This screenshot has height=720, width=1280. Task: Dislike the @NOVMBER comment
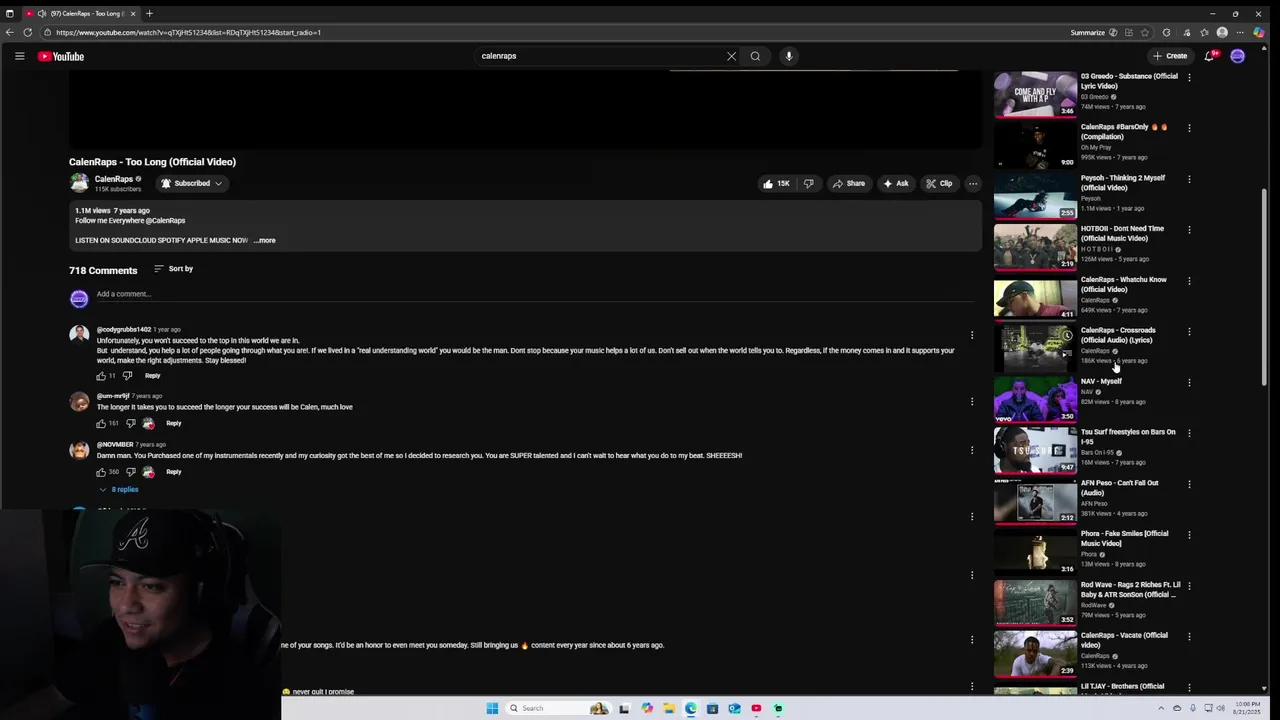(130, 472)
